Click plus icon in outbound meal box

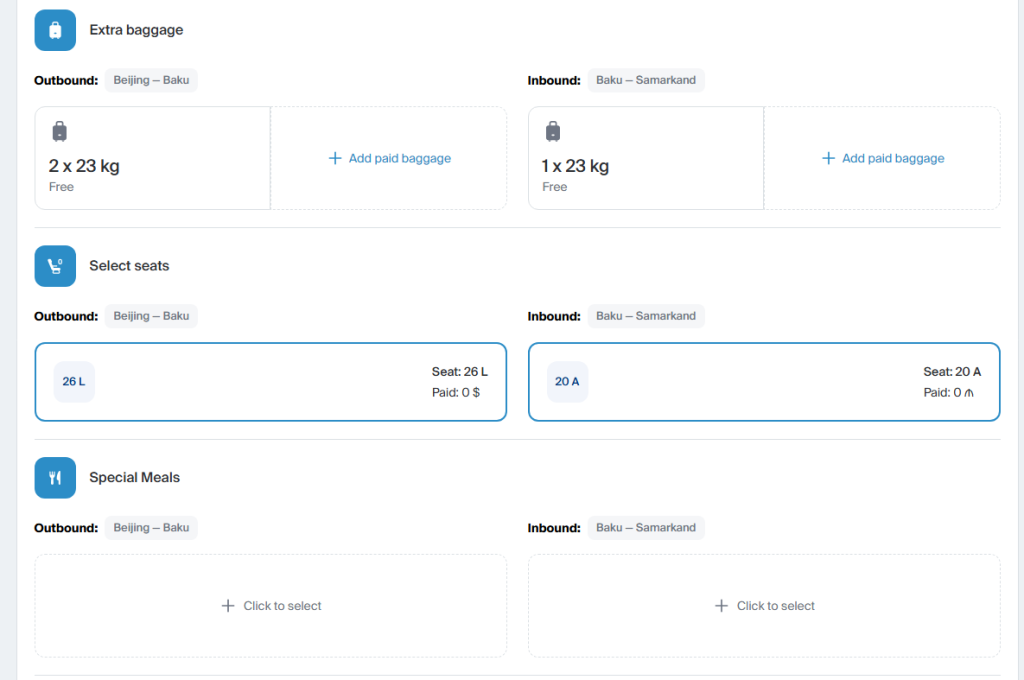tap(228, 606)
